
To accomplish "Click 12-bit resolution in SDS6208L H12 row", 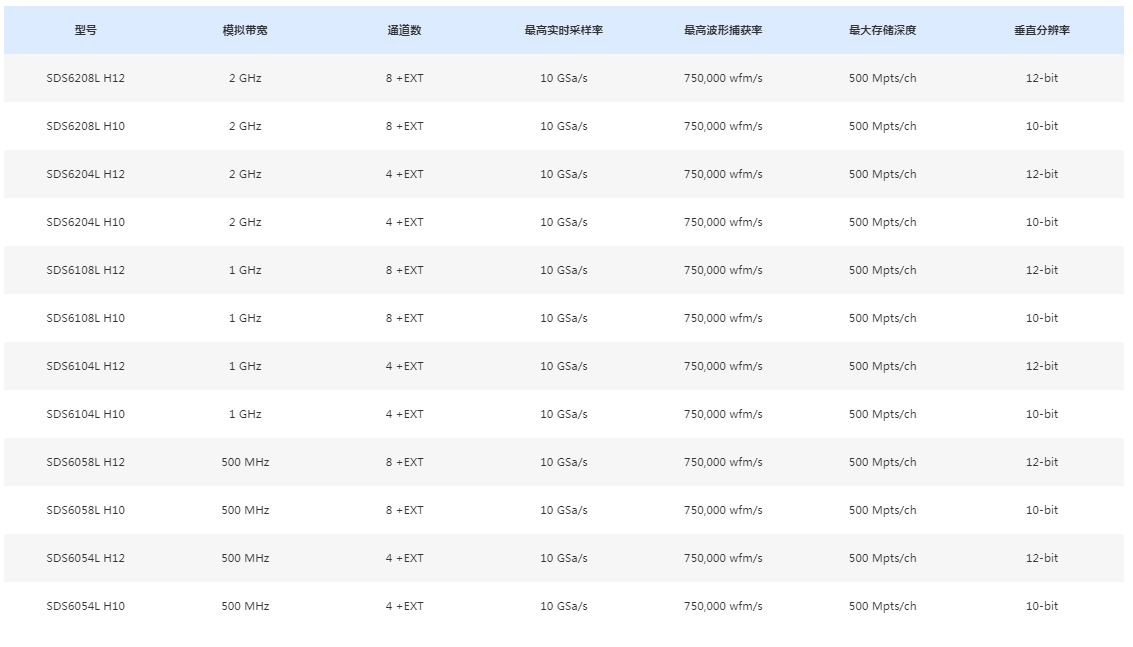I will tap(1042, 78).
